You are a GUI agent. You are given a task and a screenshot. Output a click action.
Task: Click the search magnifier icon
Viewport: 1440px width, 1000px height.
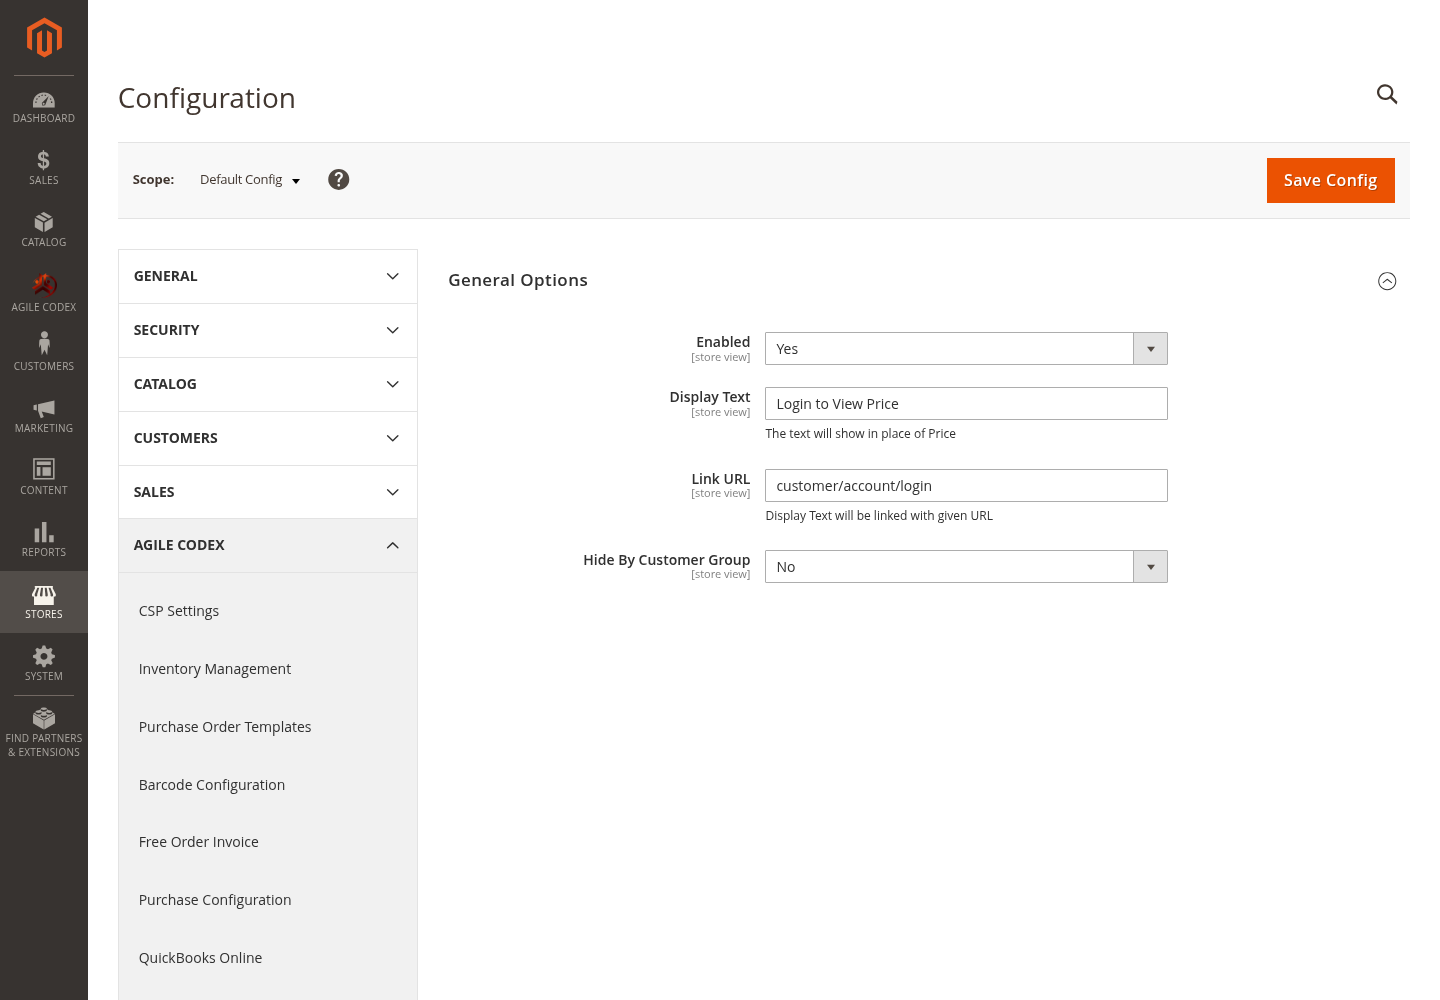pos(1387,94)
